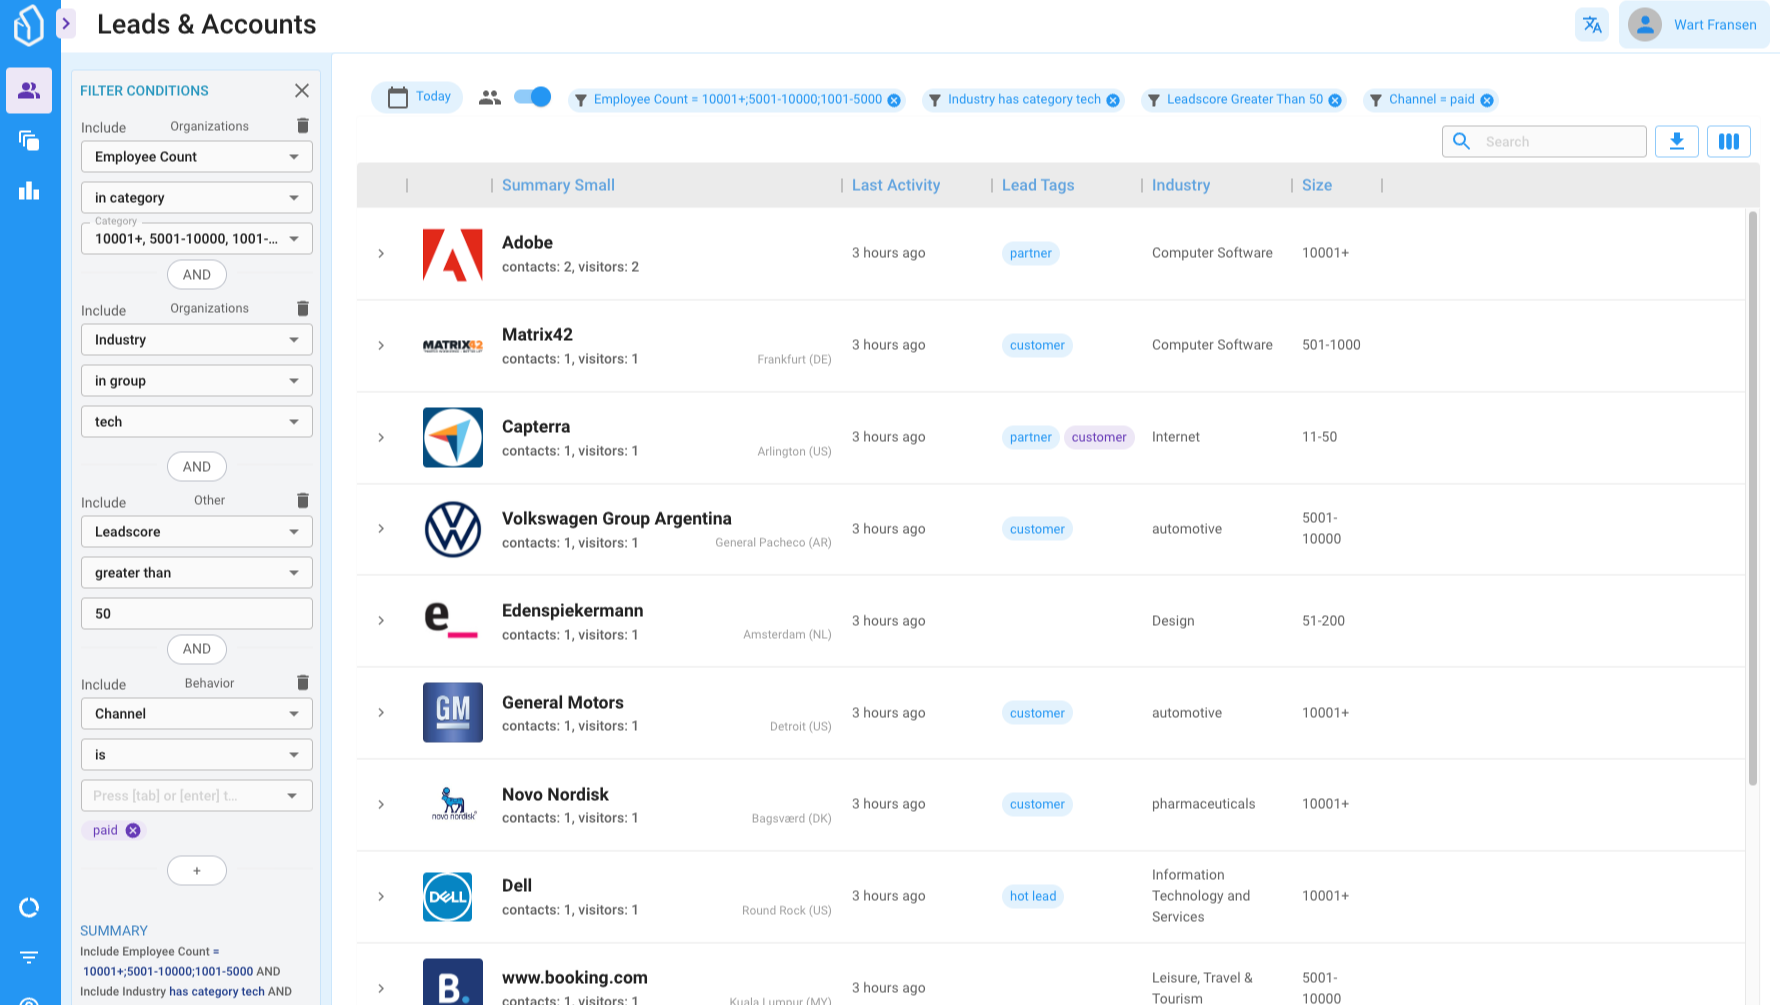Screen dimensions: 1787x1005
Task: Remove the Channel = paid filter chip
Action: pos(1487,100)
